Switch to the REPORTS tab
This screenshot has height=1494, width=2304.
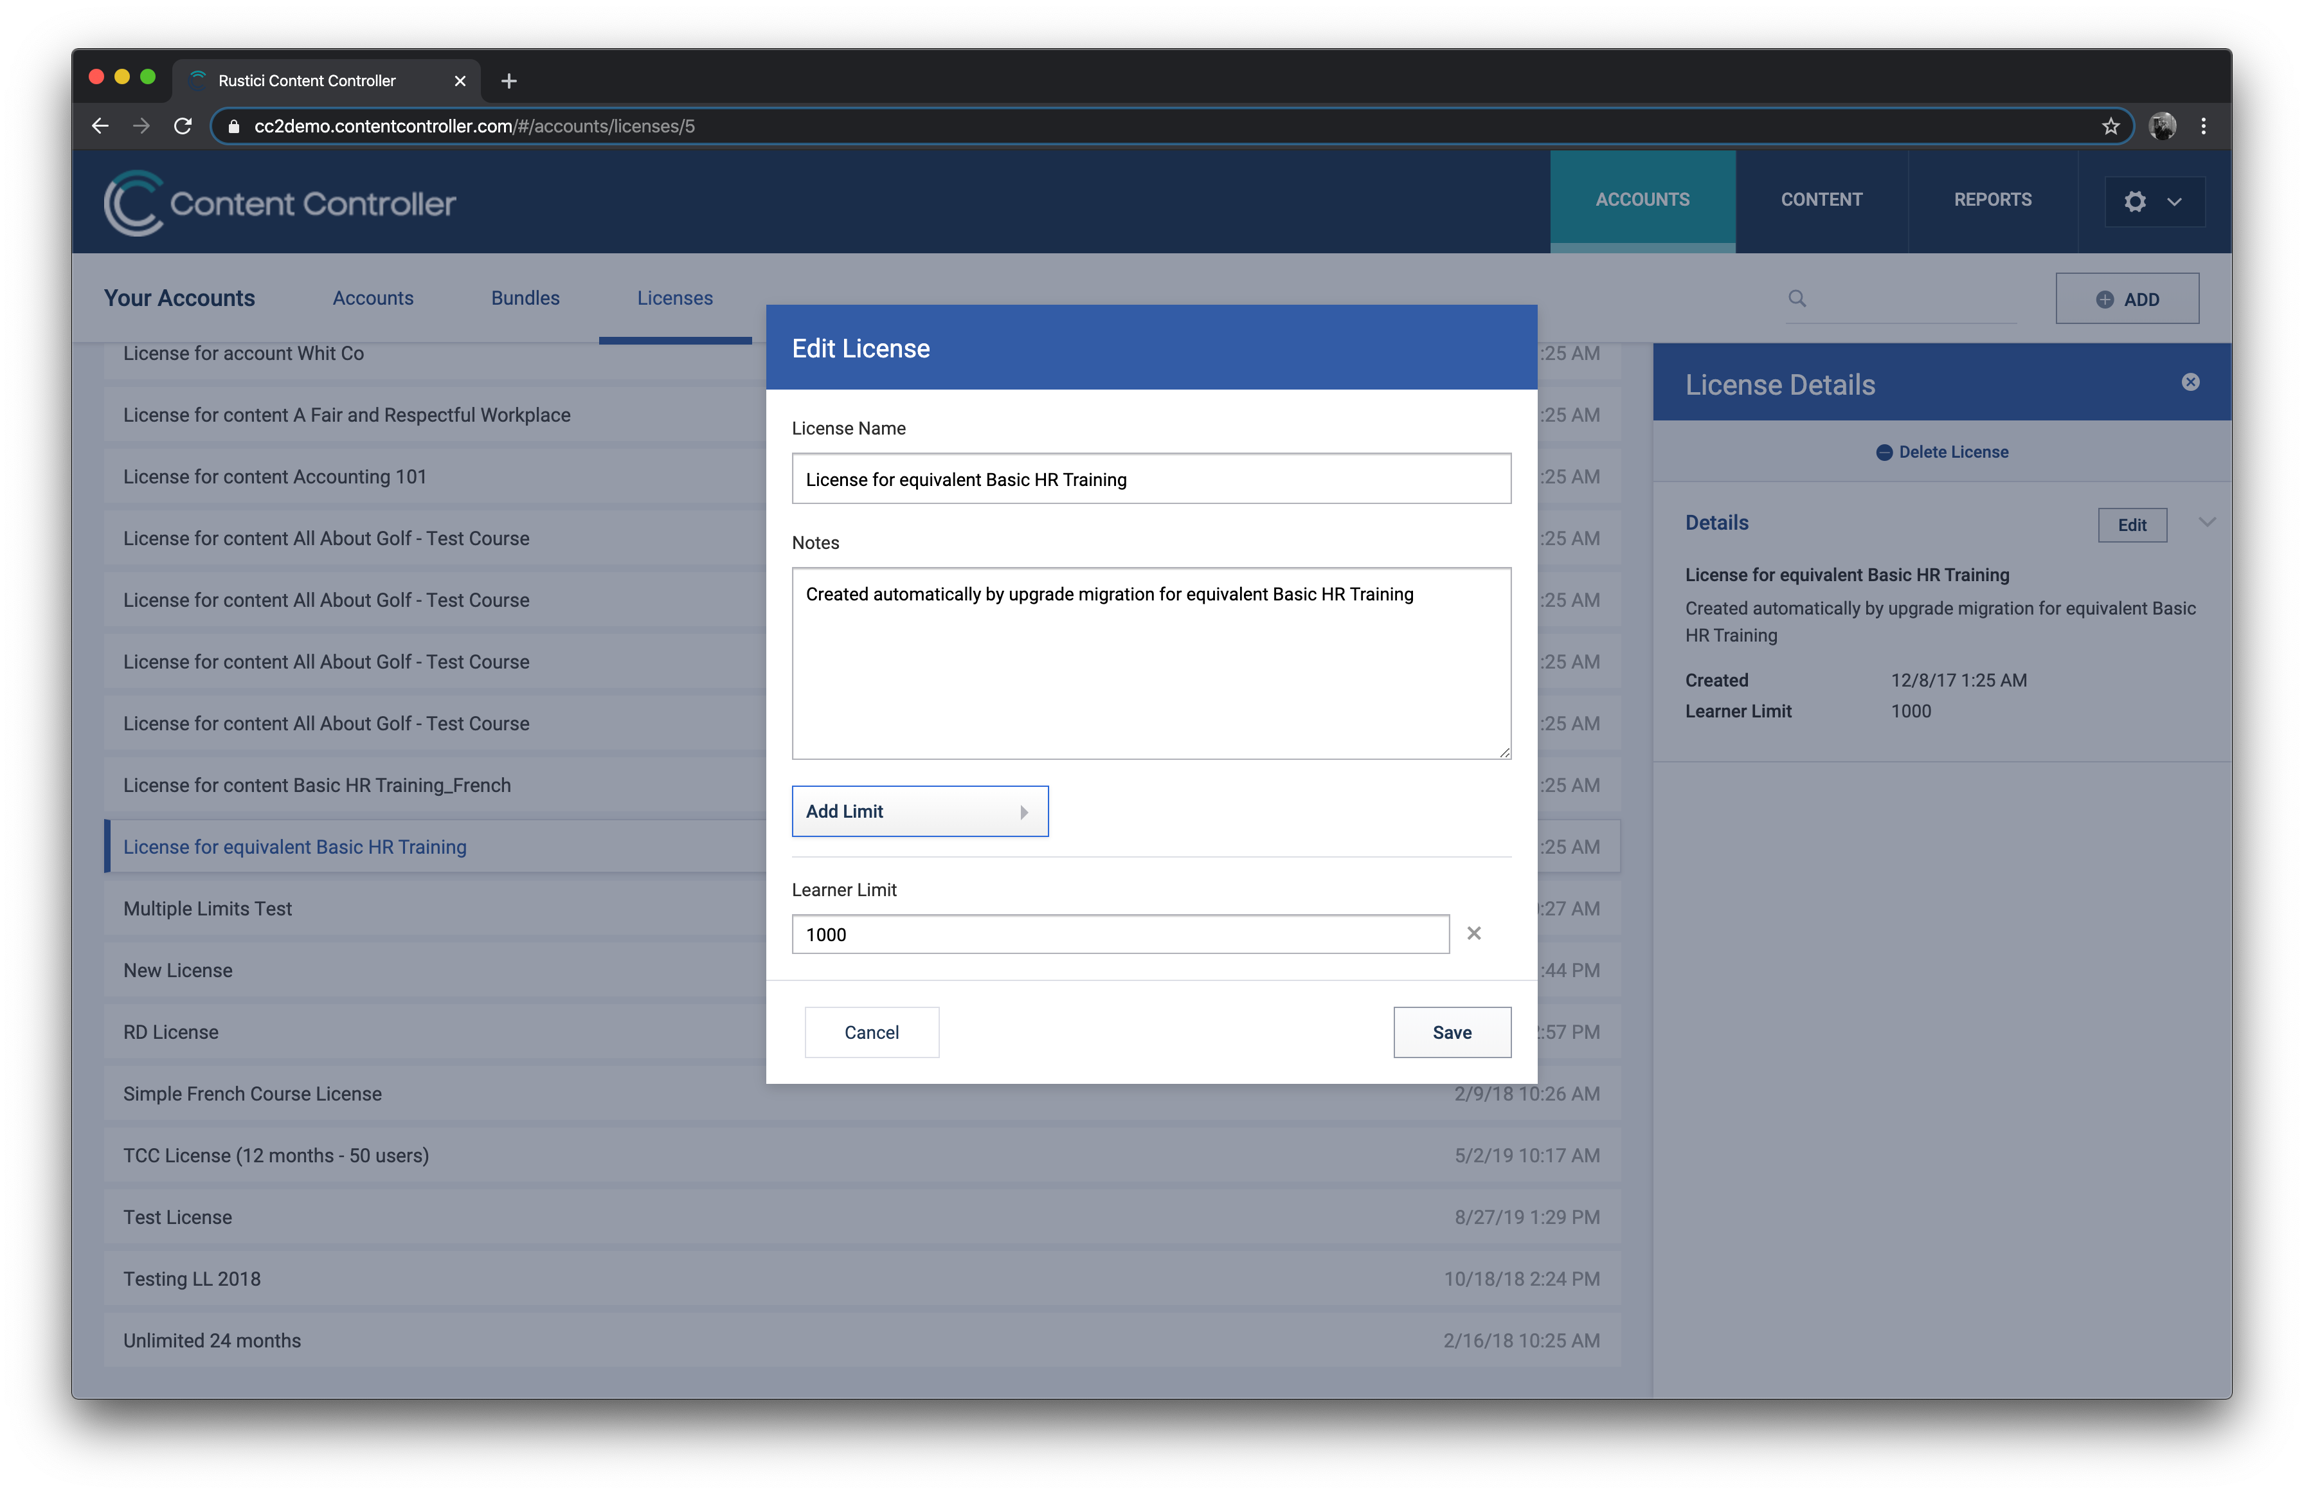1992,199
